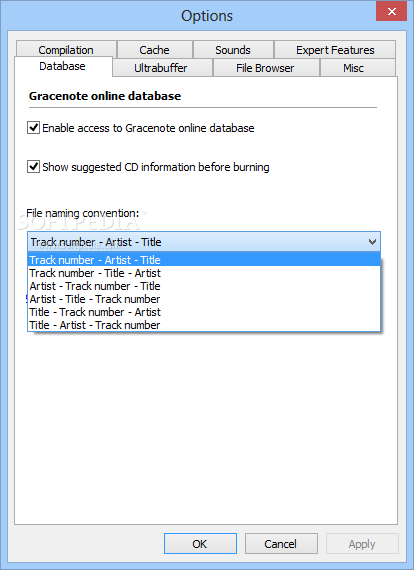Select Artist - Title - Track number option
Screen dimensions: 414x570
[204, 299]
